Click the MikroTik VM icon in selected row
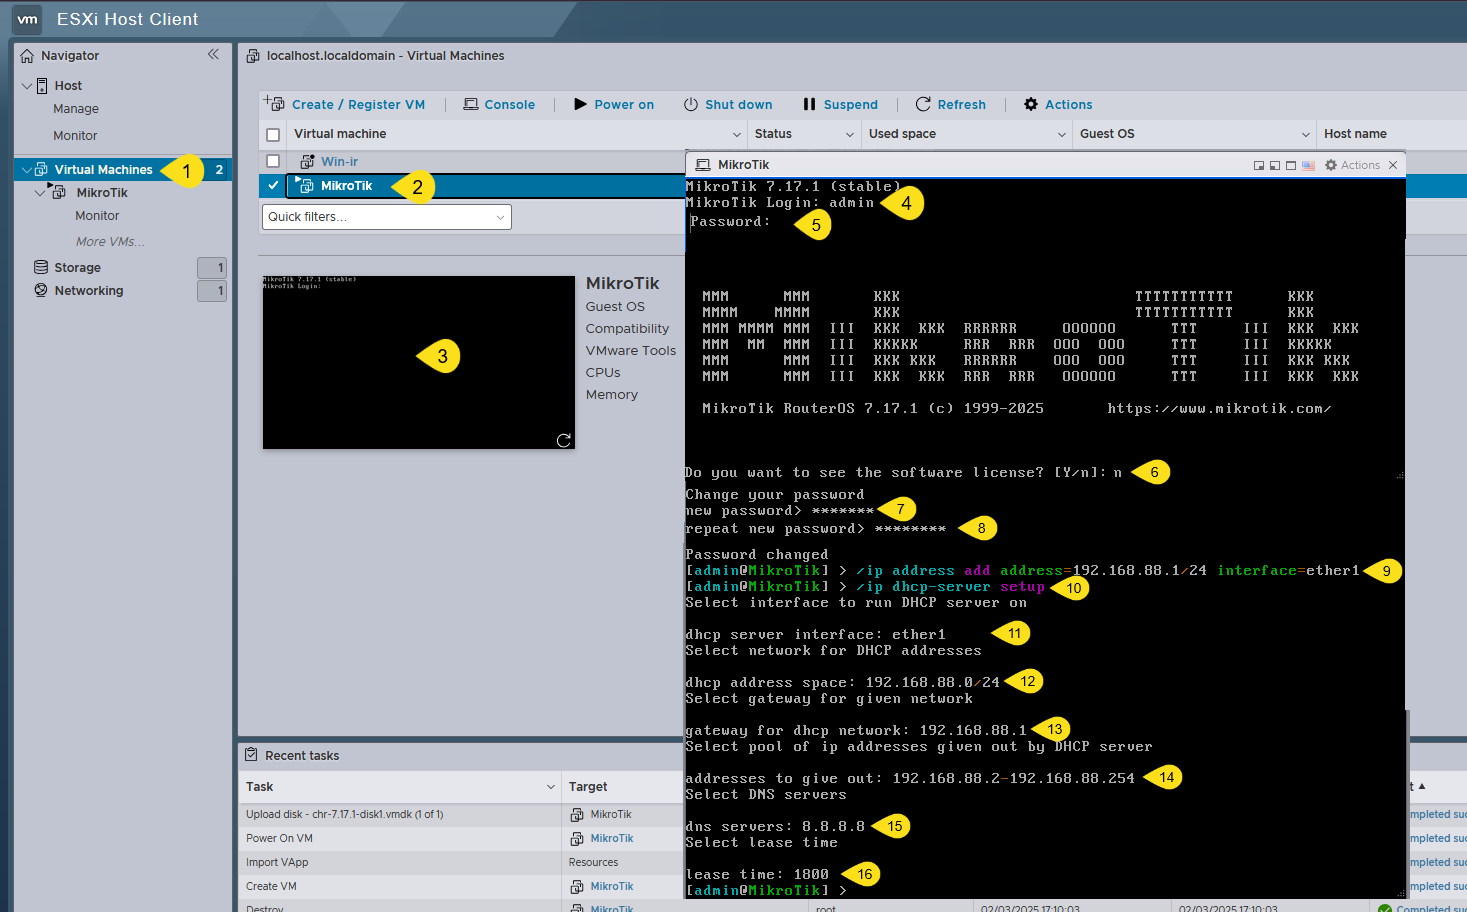This screenshot has width=1467, height=912. (x=306, y=185)
